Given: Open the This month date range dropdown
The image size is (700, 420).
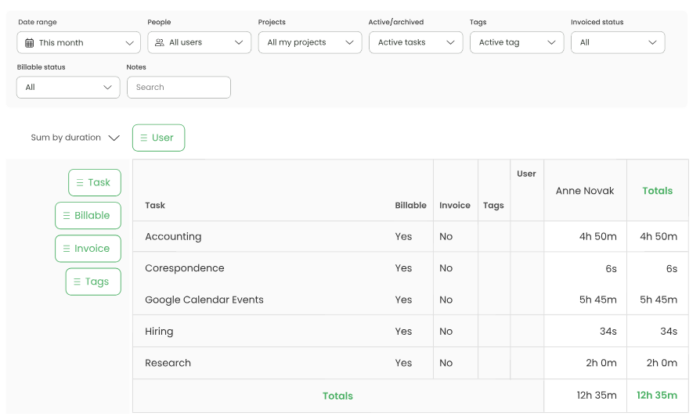Looking at the screenshot, I should pyautogui.click(x=79, y=43).
